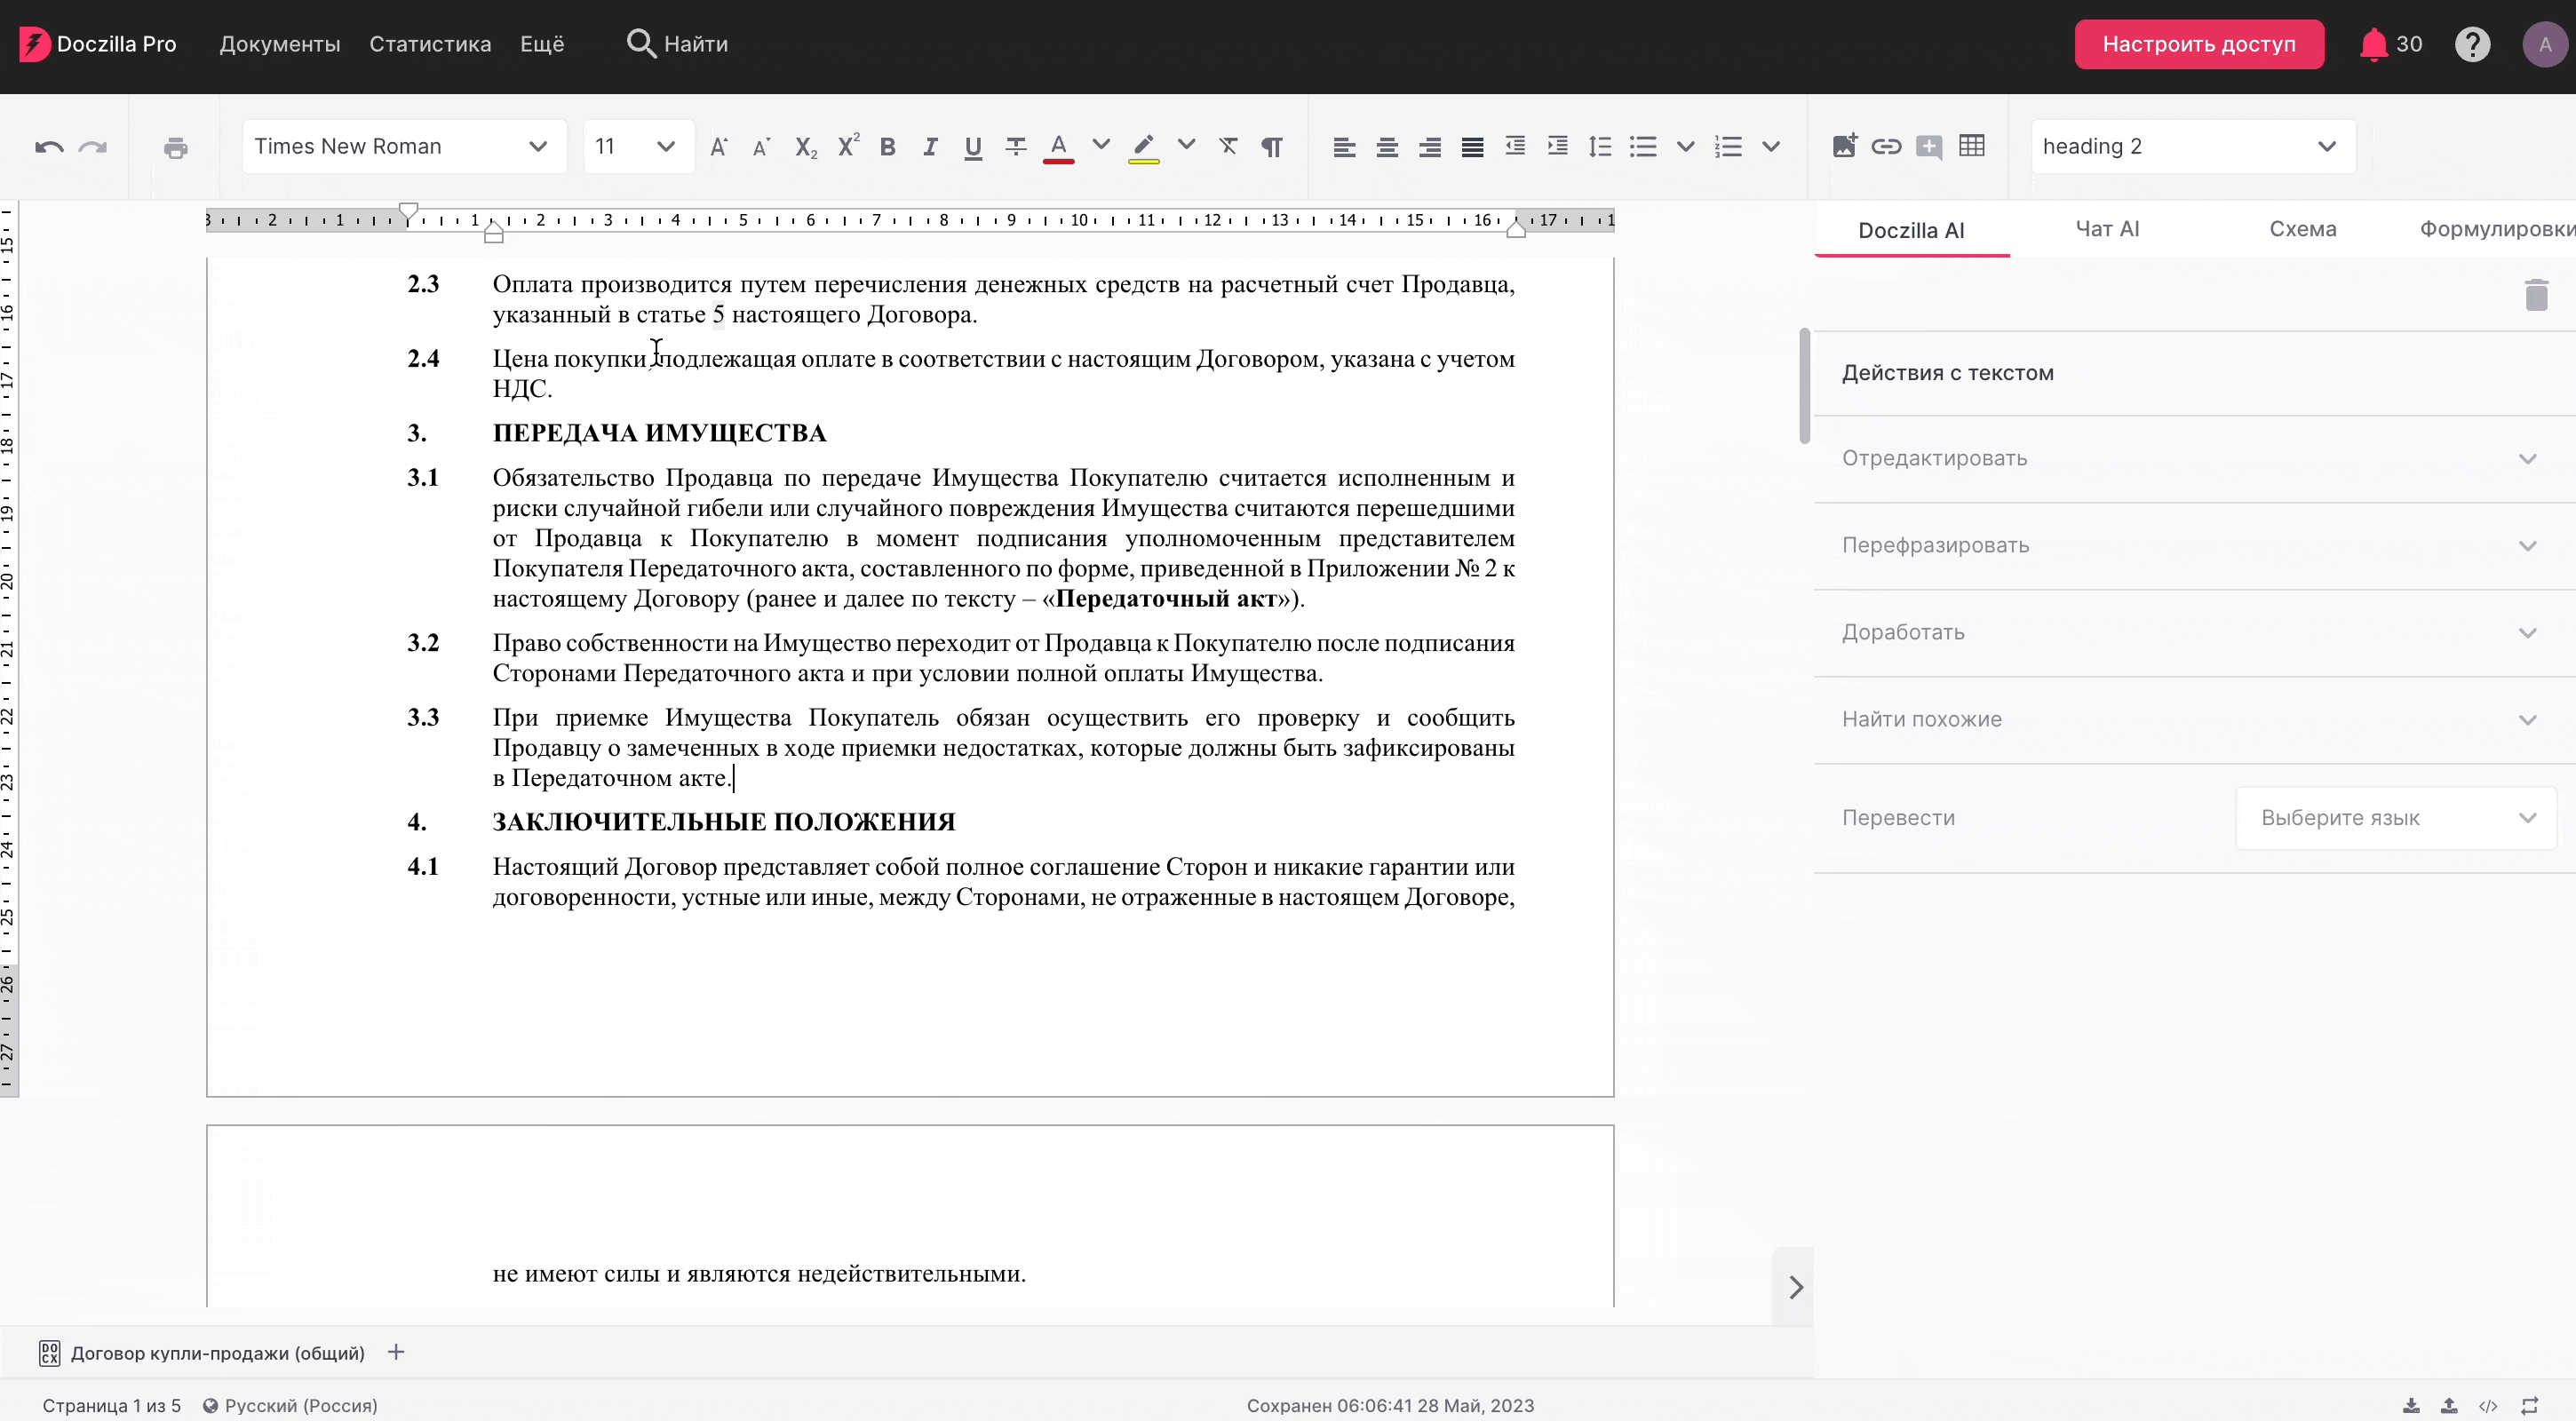Toggle strikethrough formatting
This screenshot has width=2576, height=1421.
click(x=1016, y=147)
